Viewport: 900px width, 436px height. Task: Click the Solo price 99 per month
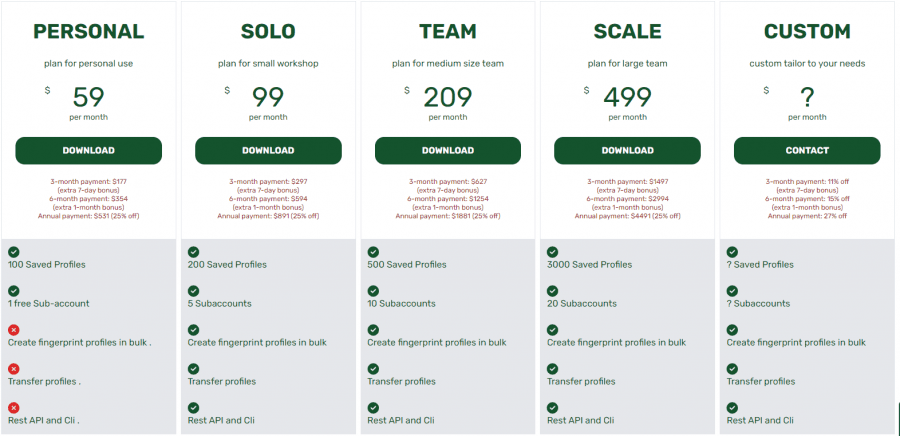pos(268,103)
